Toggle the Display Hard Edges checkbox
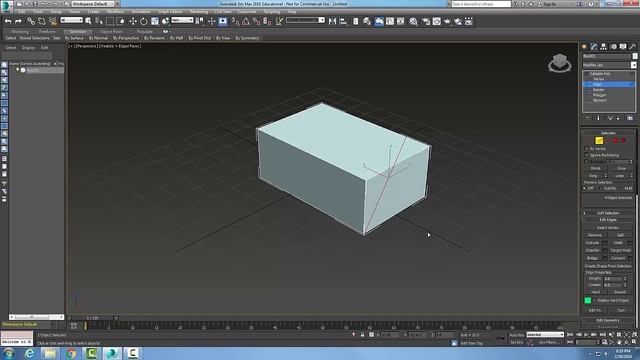This screenshot has height=360, width=640. click(x=595, y=300)
